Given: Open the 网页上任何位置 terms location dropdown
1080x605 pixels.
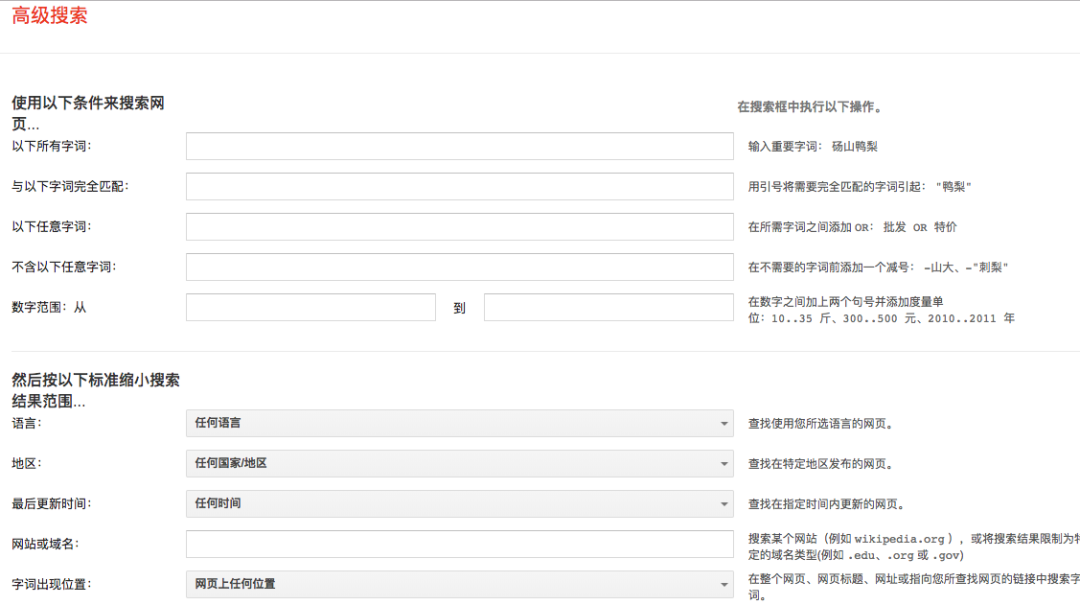Looking at the screenshot, I should [459, 584].
